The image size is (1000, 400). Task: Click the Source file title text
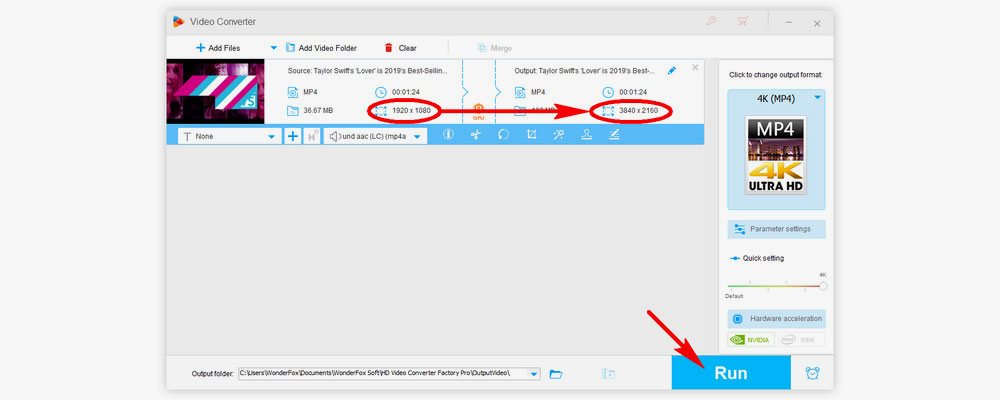pos(367,70)
